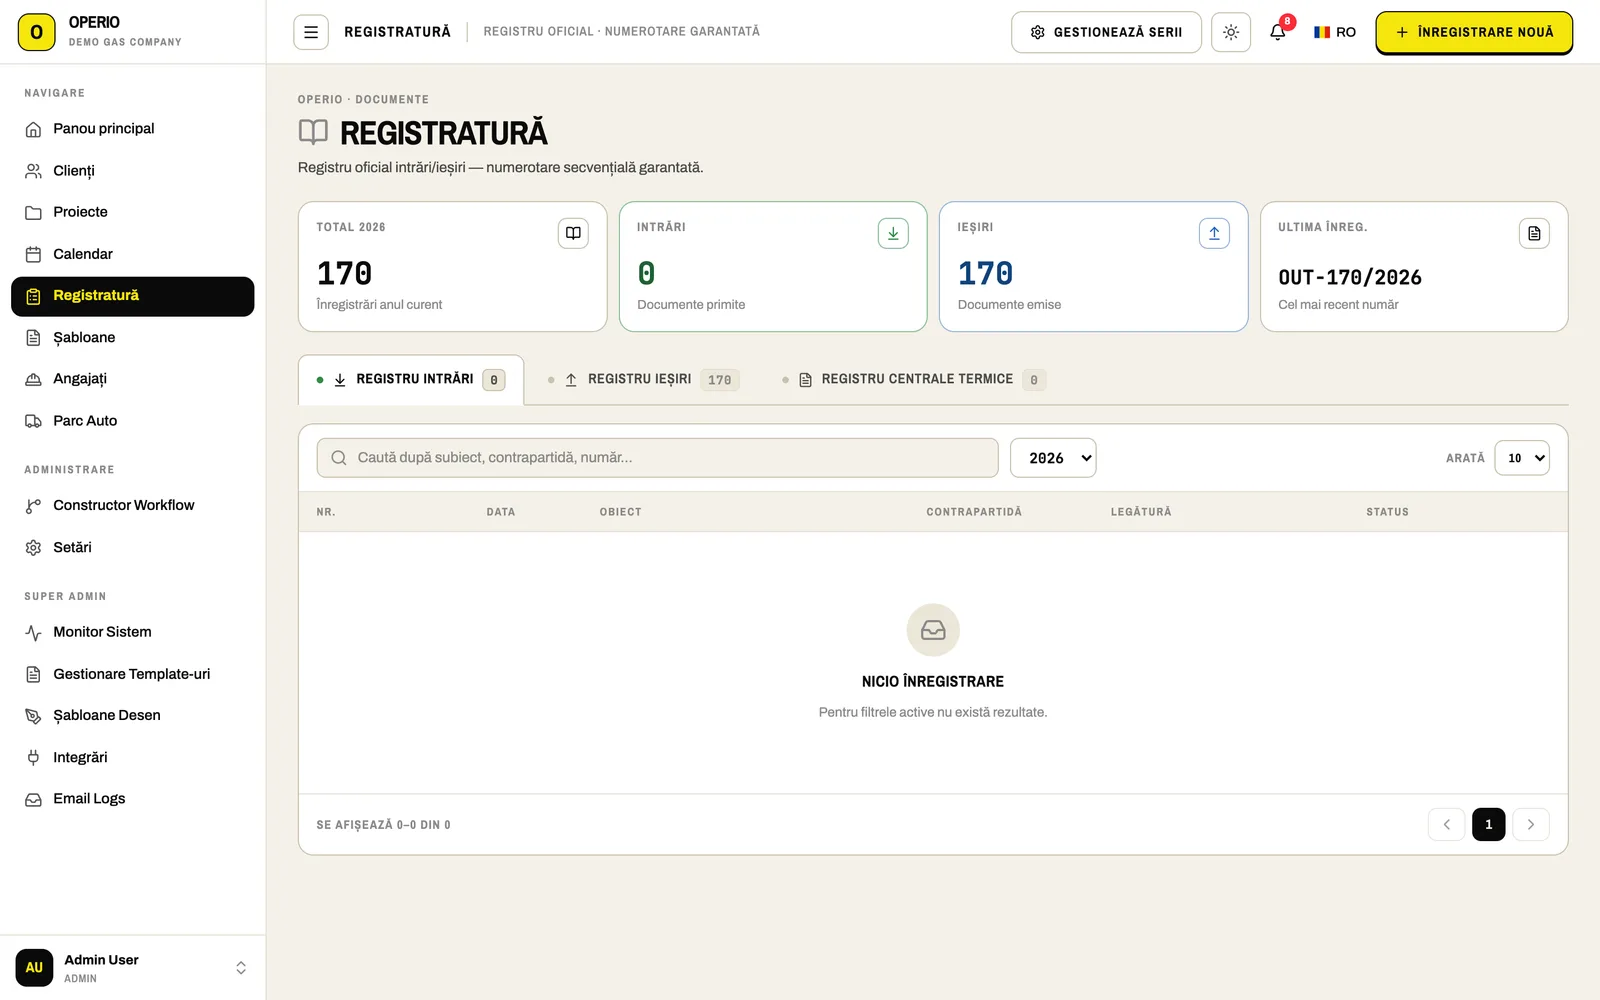Viewport: 1600px width, 1000px height.
Task: Select page 1 in pagination
Action: click(1489, 825)
